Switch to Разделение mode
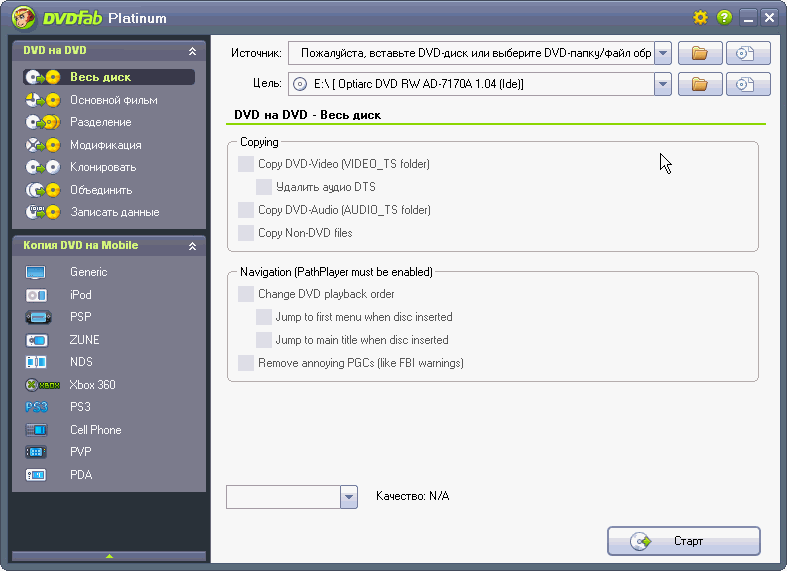The width and height of the screenshot is (787, 571). click(100, 122)
